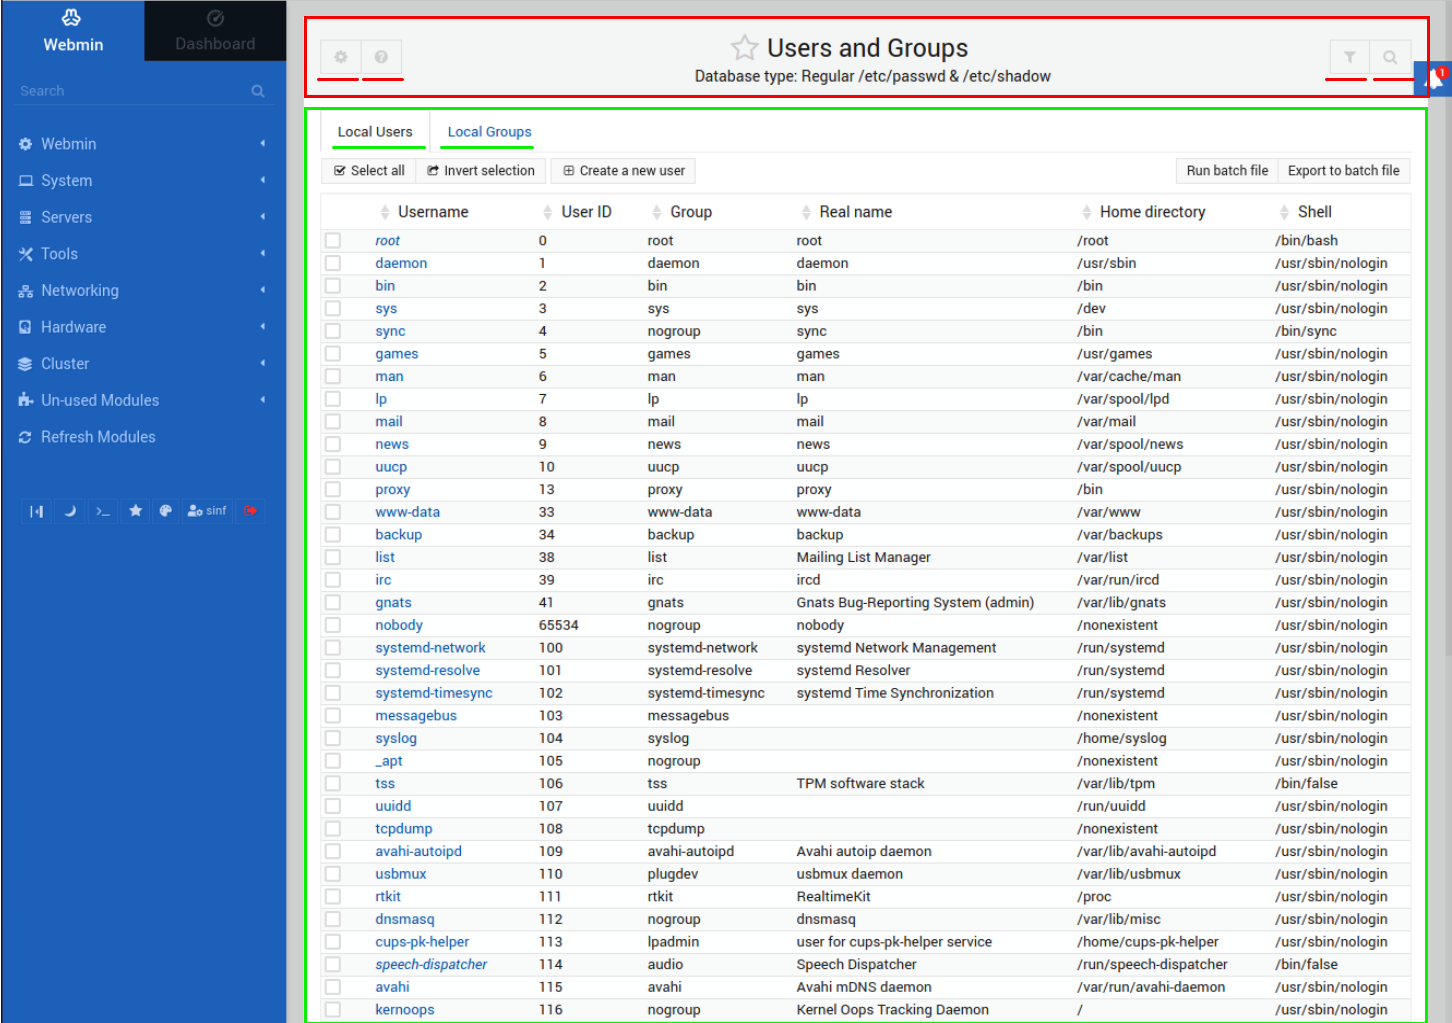Switch to the Local Groups tab
Viewport: 1452px width, 1023px height.
coord(489,132)
